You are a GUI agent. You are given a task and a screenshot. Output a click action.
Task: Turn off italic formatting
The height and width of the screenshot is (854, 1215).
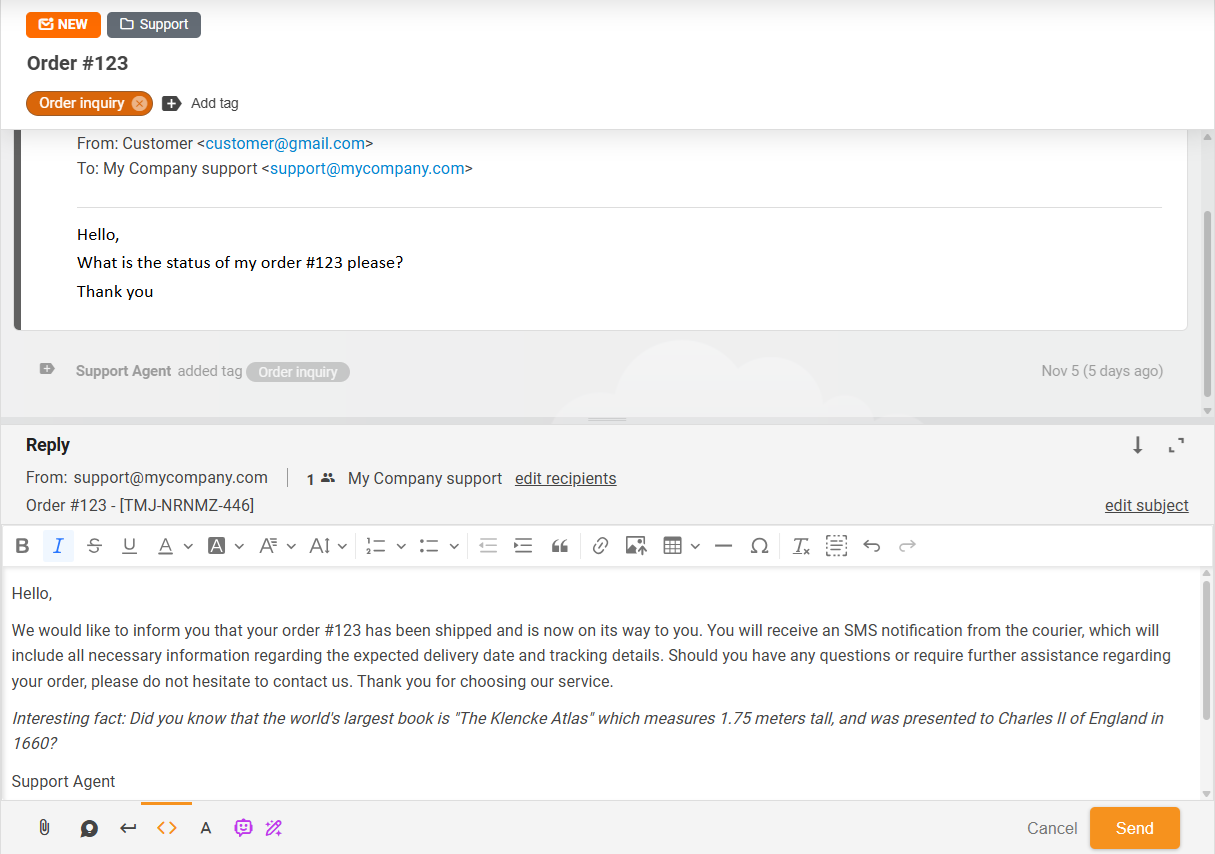click(58, 546)
